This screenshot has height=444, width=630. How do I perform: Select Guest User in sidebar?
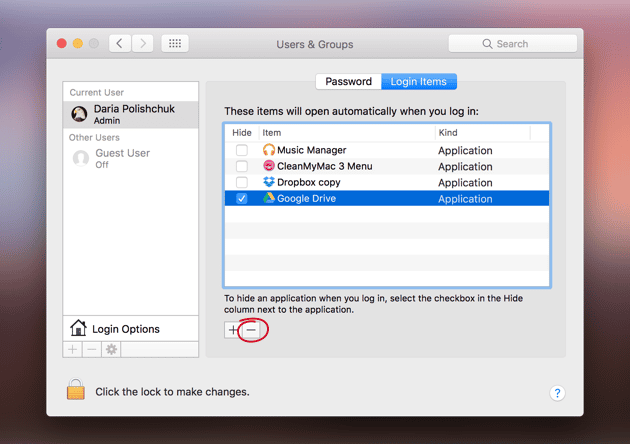click(x=131, y=158)
